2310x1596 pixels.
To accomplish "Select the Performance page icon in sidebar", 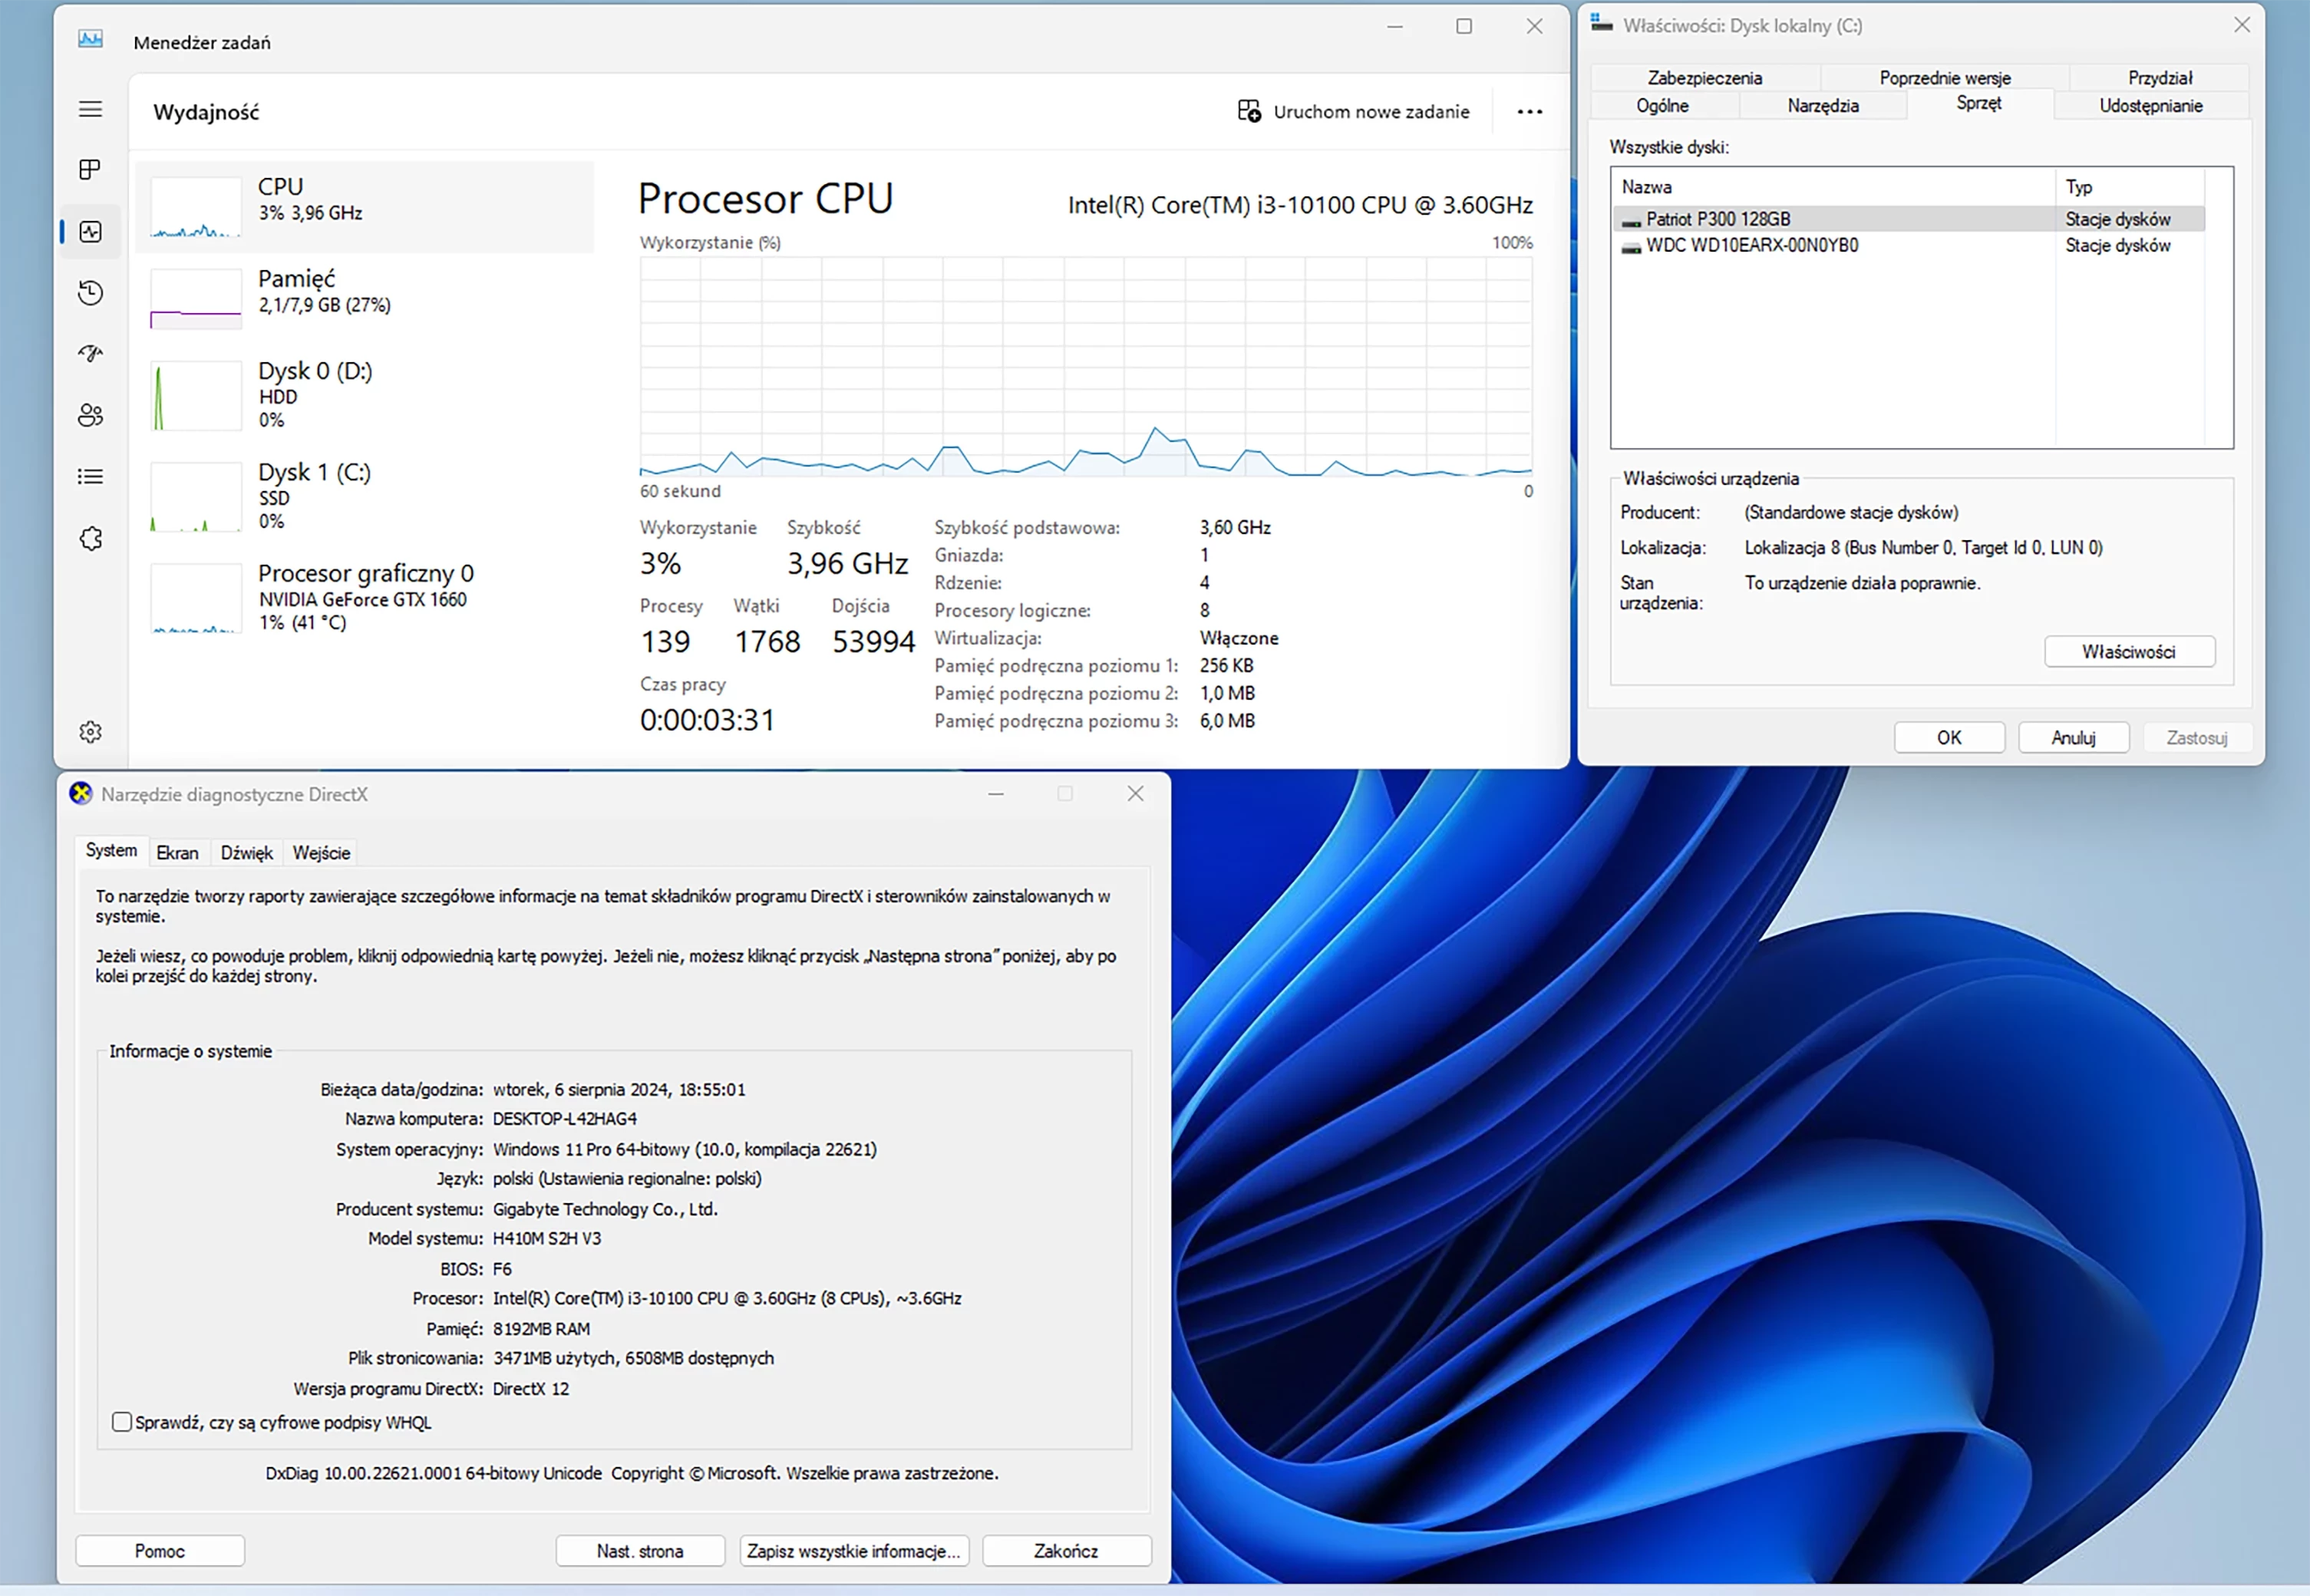I will pos(90,232).
